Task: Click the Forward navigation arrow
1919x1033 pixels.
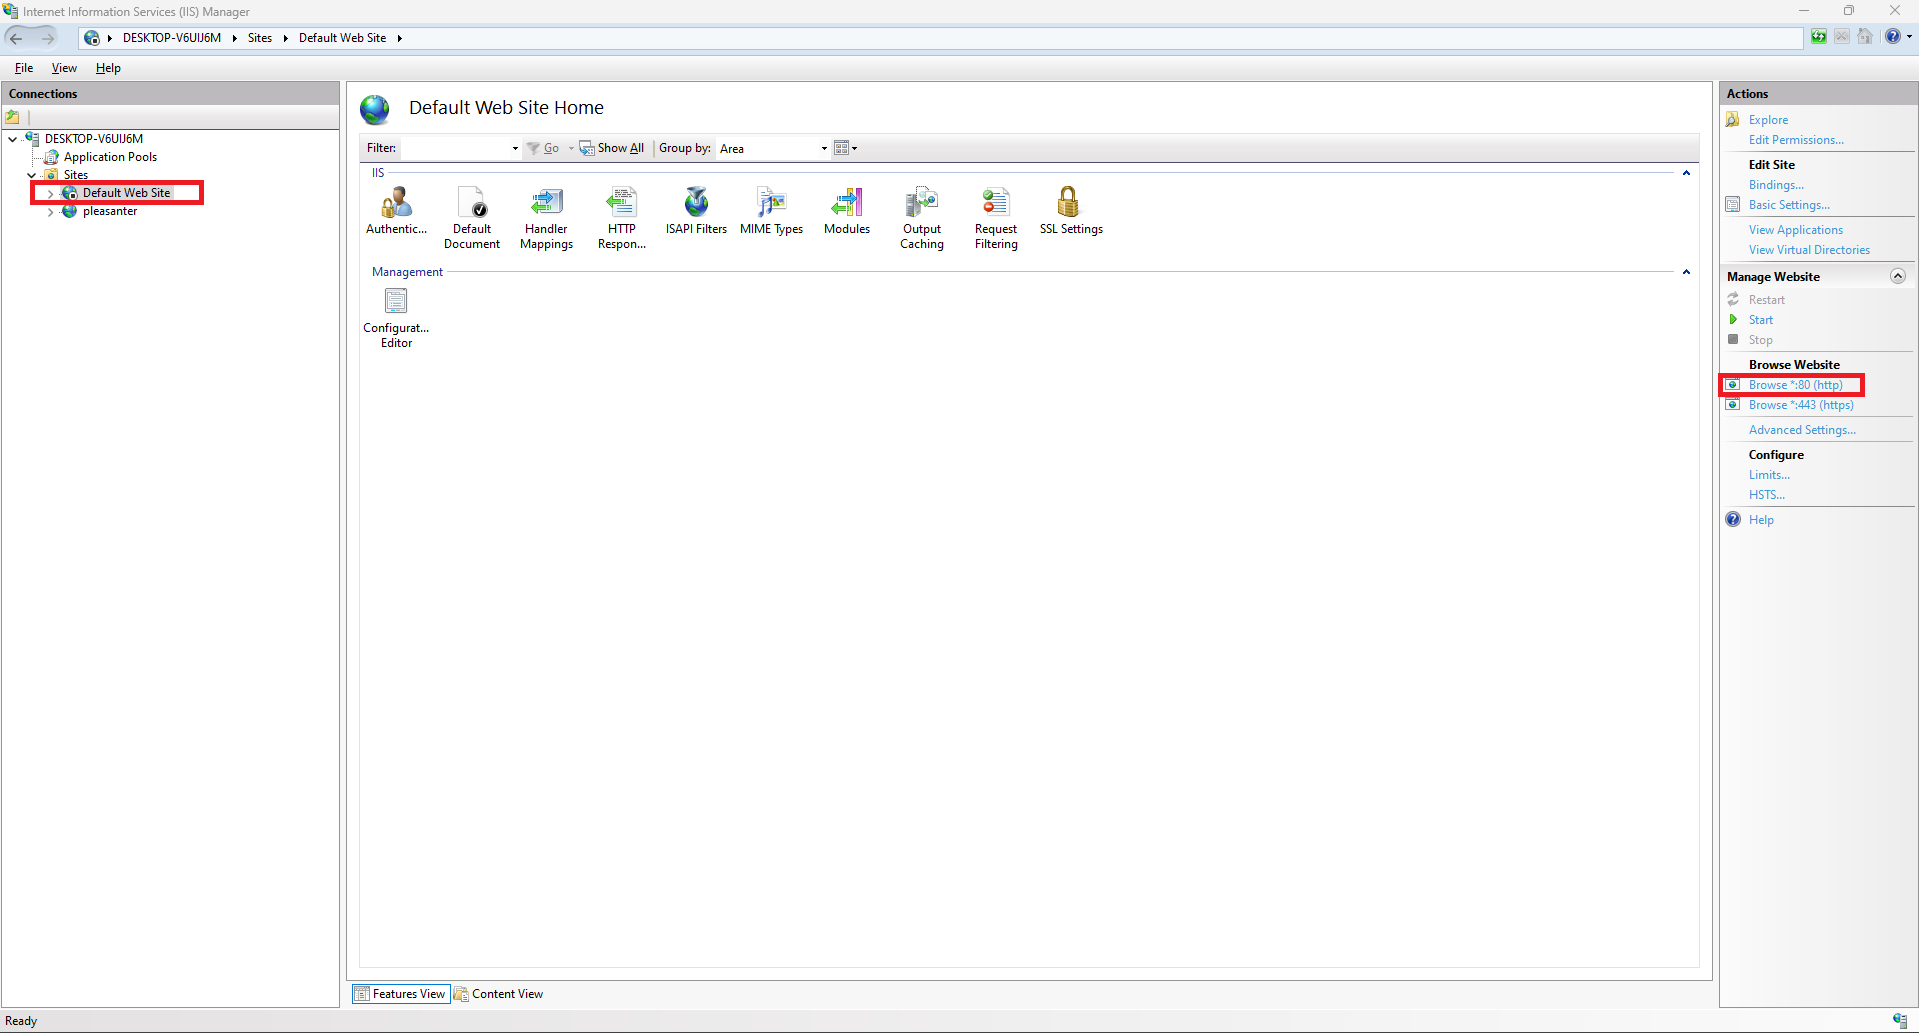Action: (47, 38)
